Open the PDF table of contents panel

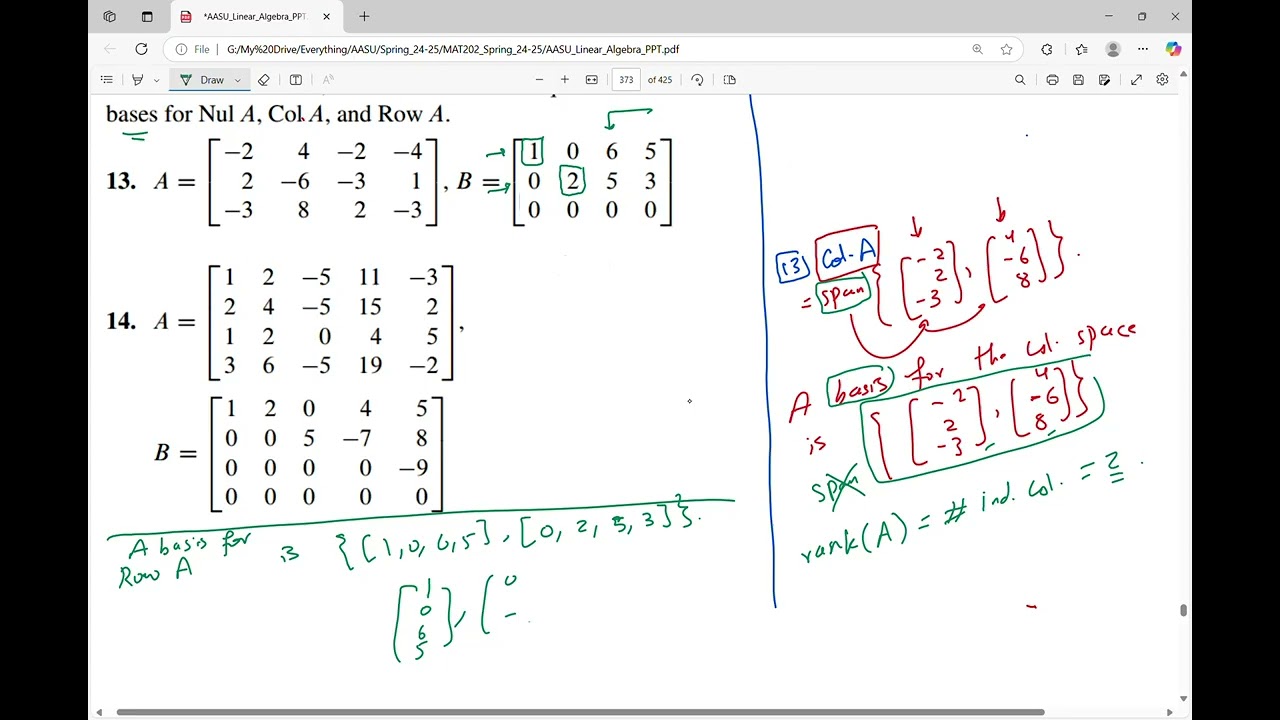pos(107,80)
